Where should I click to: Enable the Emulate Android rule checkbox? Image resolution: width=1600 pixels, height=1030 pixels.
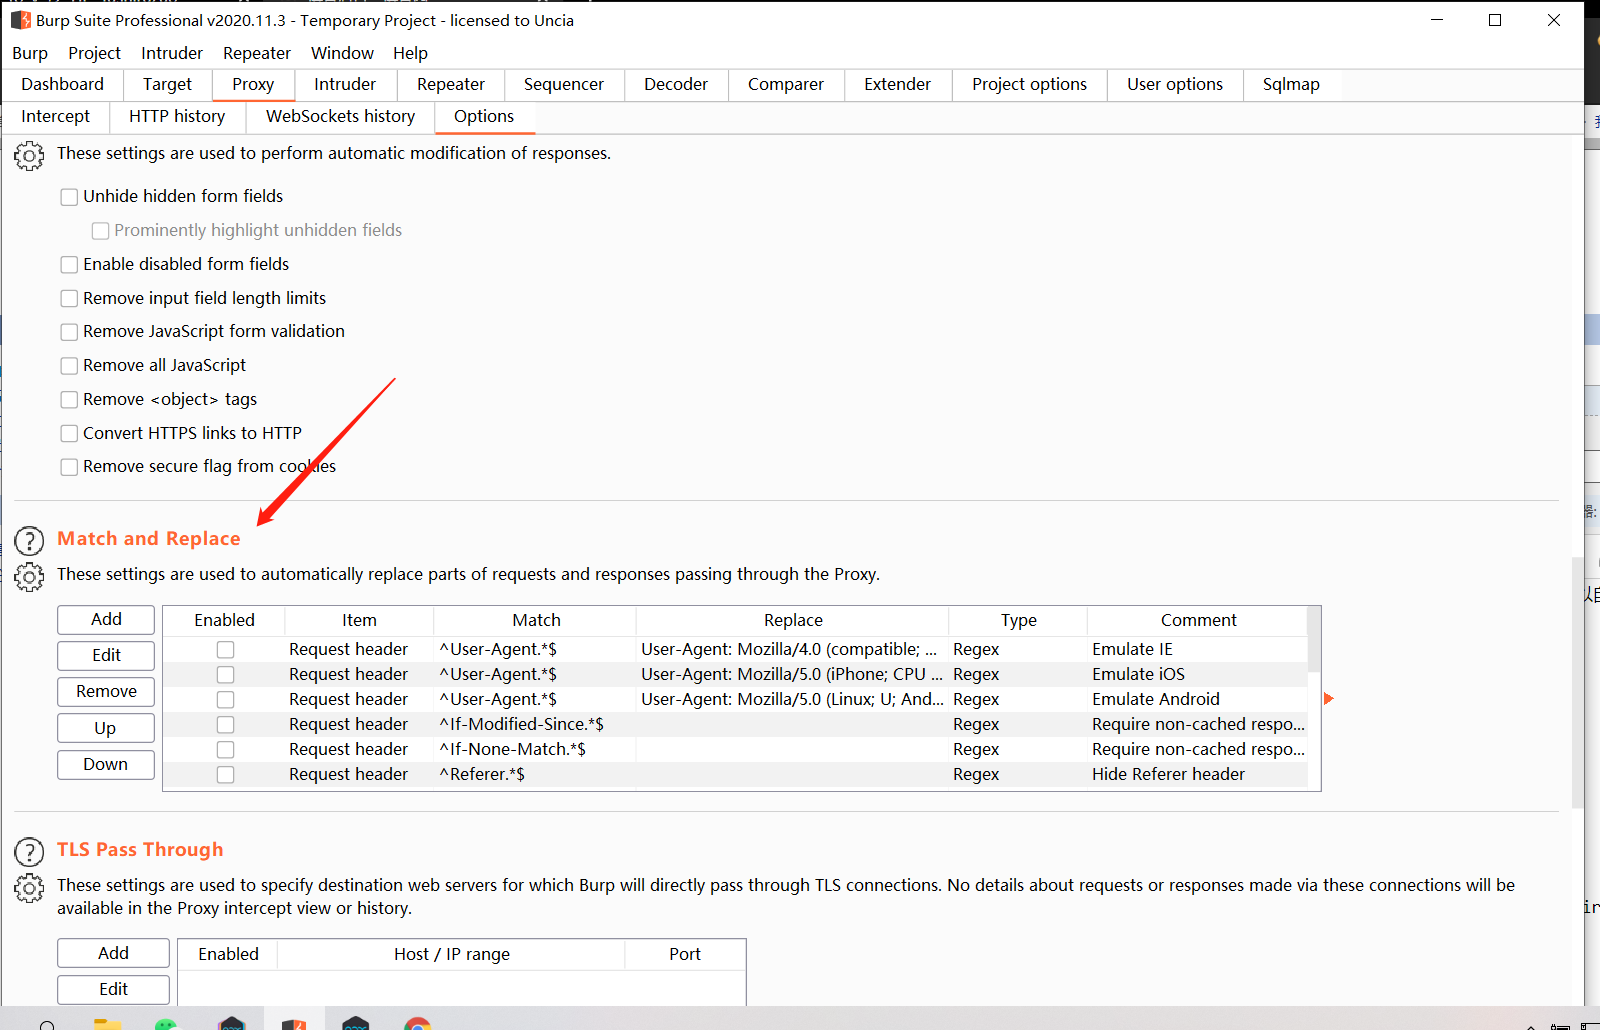click(x=225, y=700)
